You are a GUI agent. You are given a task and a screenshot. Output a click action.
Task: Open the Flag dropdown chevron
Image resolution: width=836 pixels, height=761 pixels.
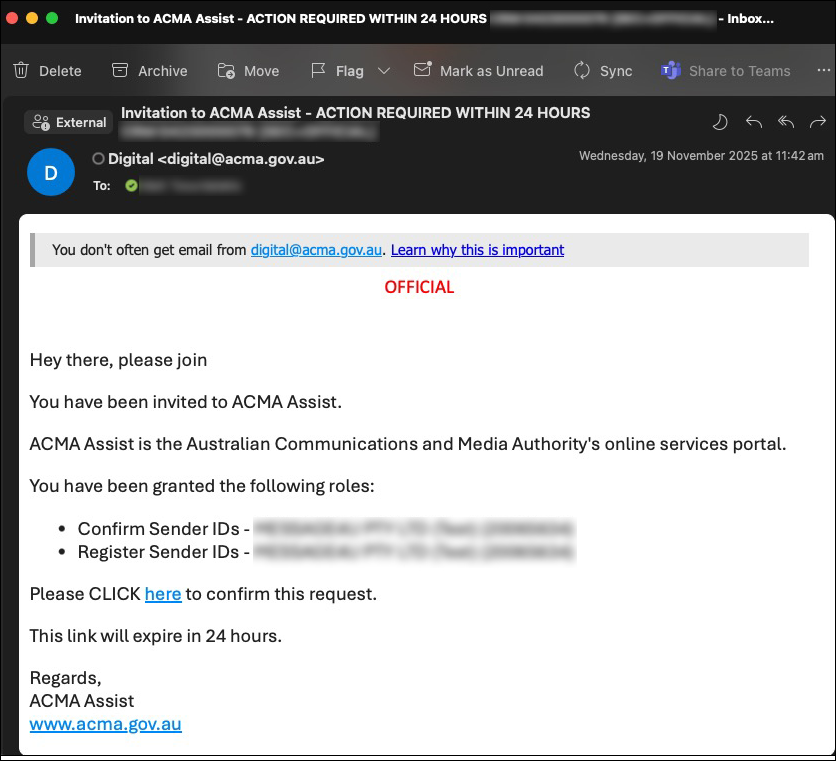point(382,70)
